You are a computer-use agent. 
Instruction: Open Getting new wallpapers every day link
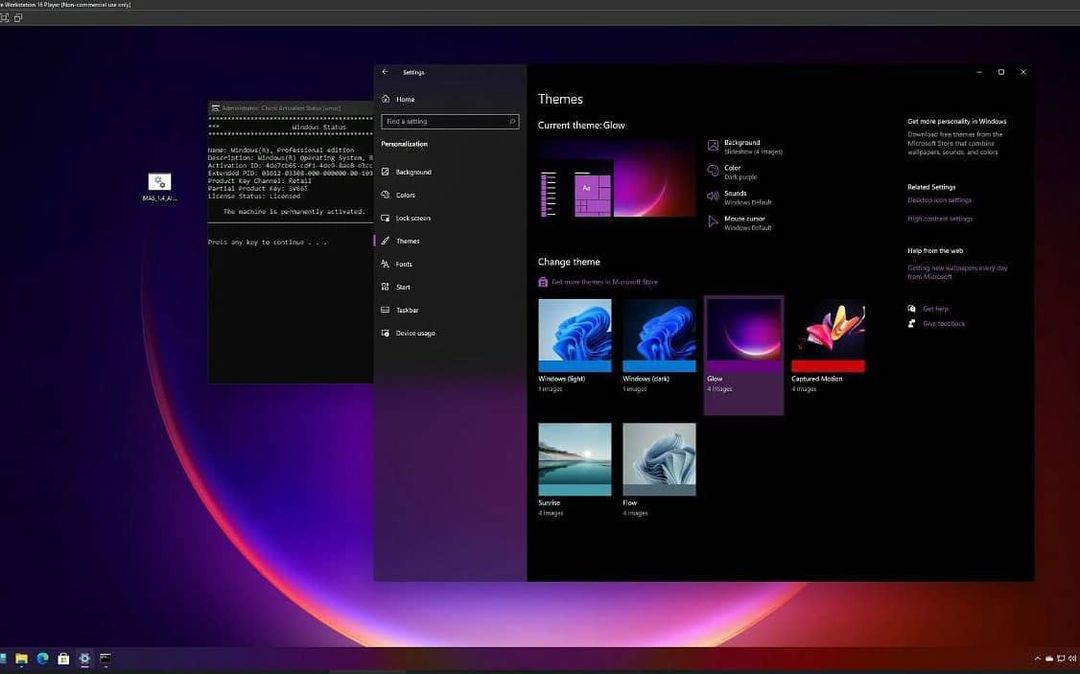click(957, 272)
